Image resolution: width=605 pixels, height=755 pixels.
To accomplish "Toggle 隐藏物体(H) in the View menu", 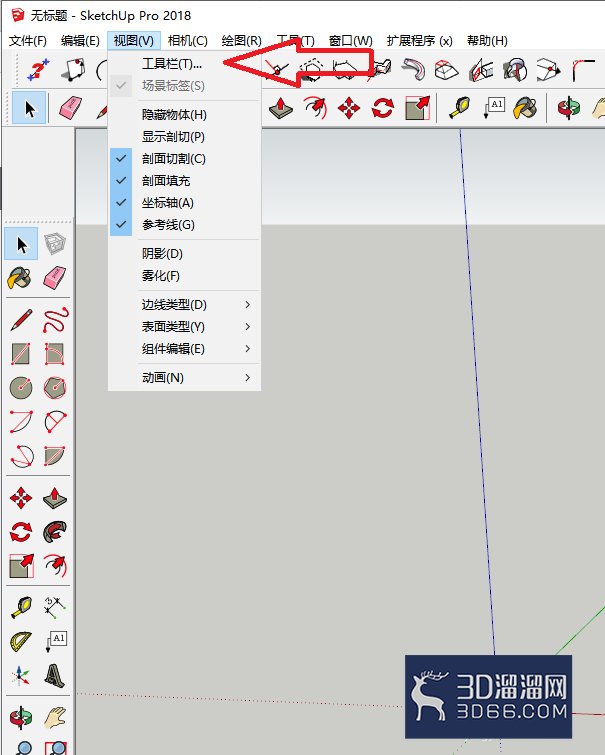I will (x=185, y=115).
